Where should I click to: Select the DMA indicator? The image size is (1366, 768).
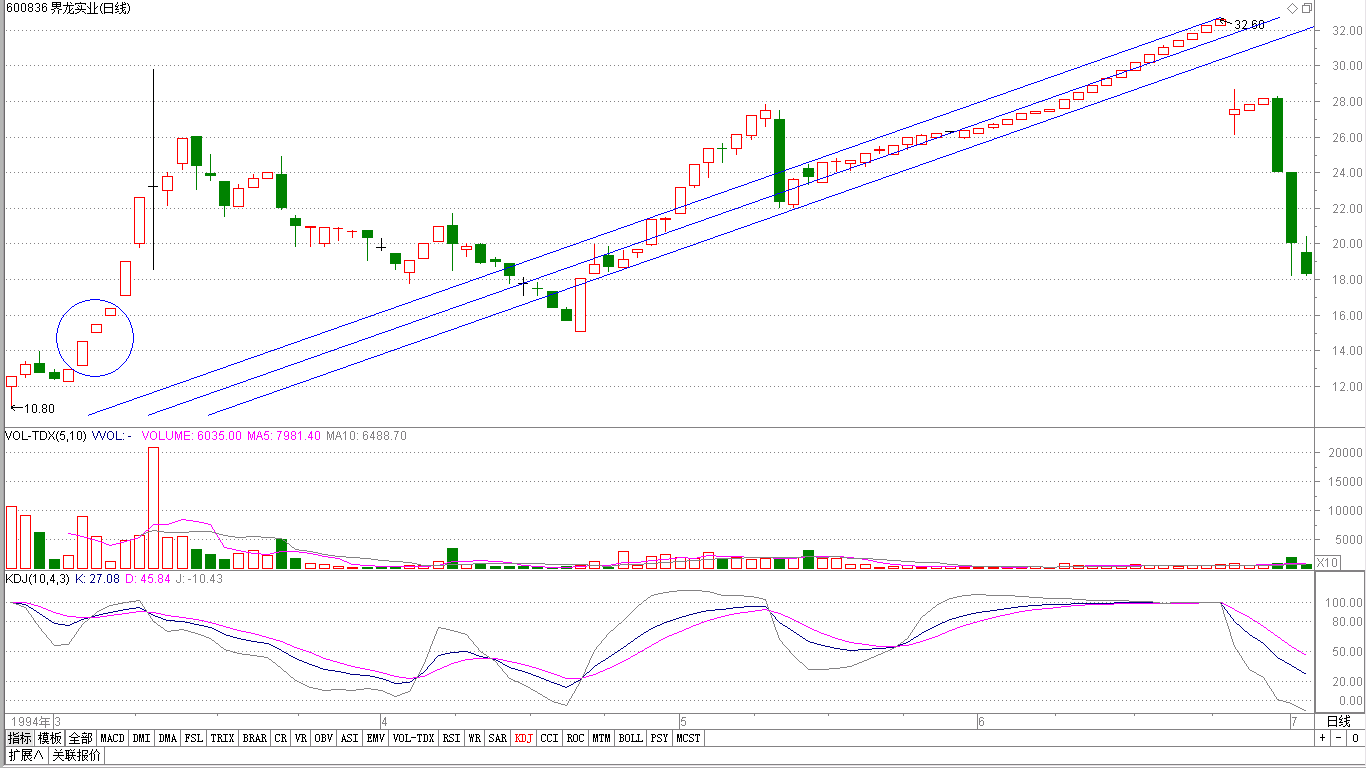tap(167, 738)
